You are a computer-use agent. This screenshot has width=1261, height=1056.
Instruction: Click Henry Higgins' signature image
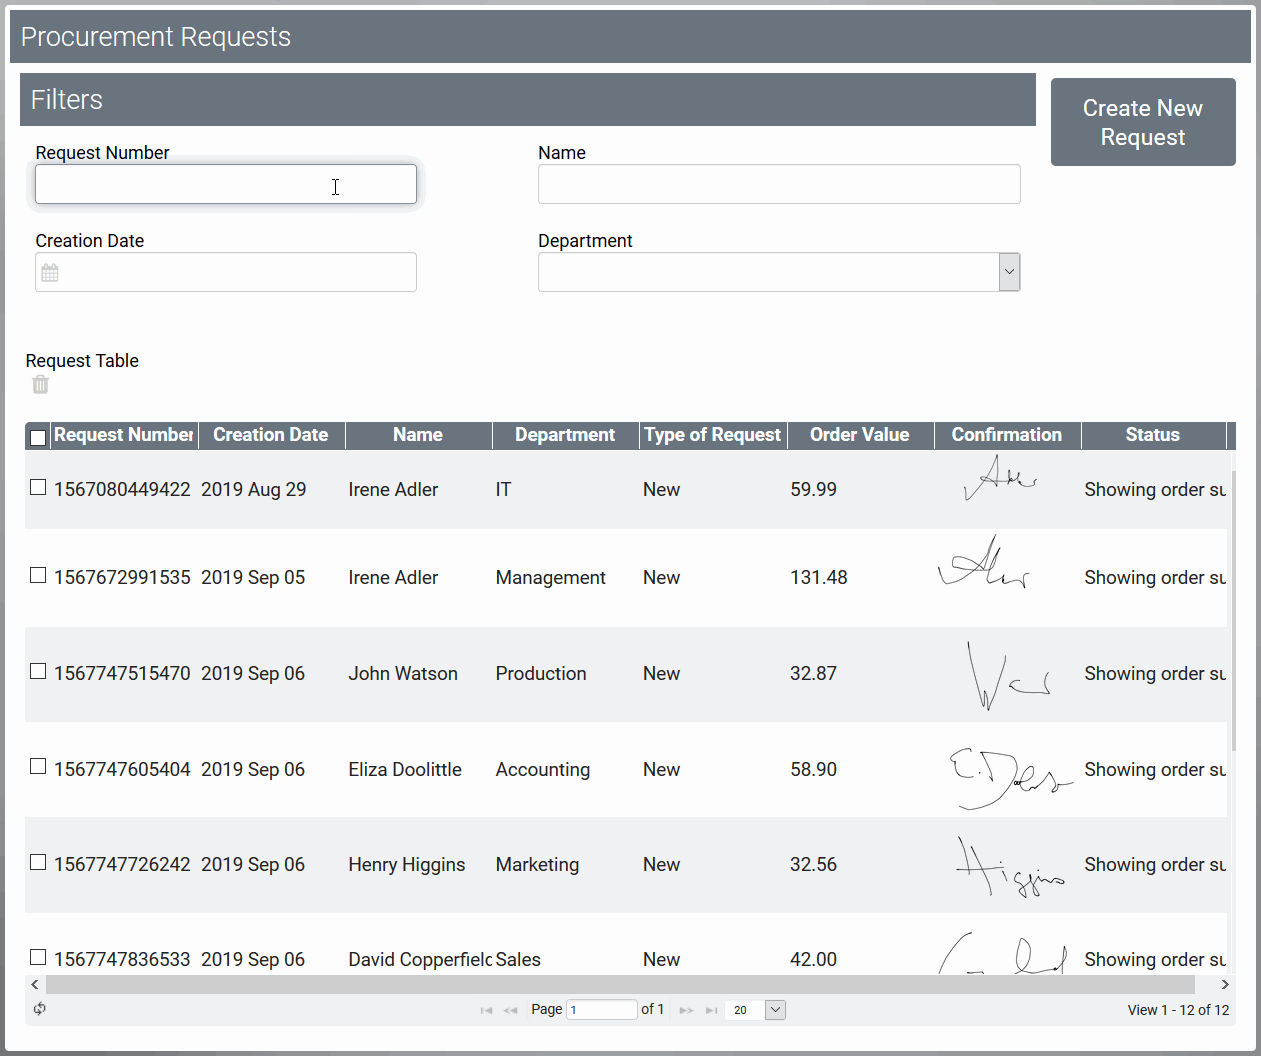click(x=1007, y=865)
